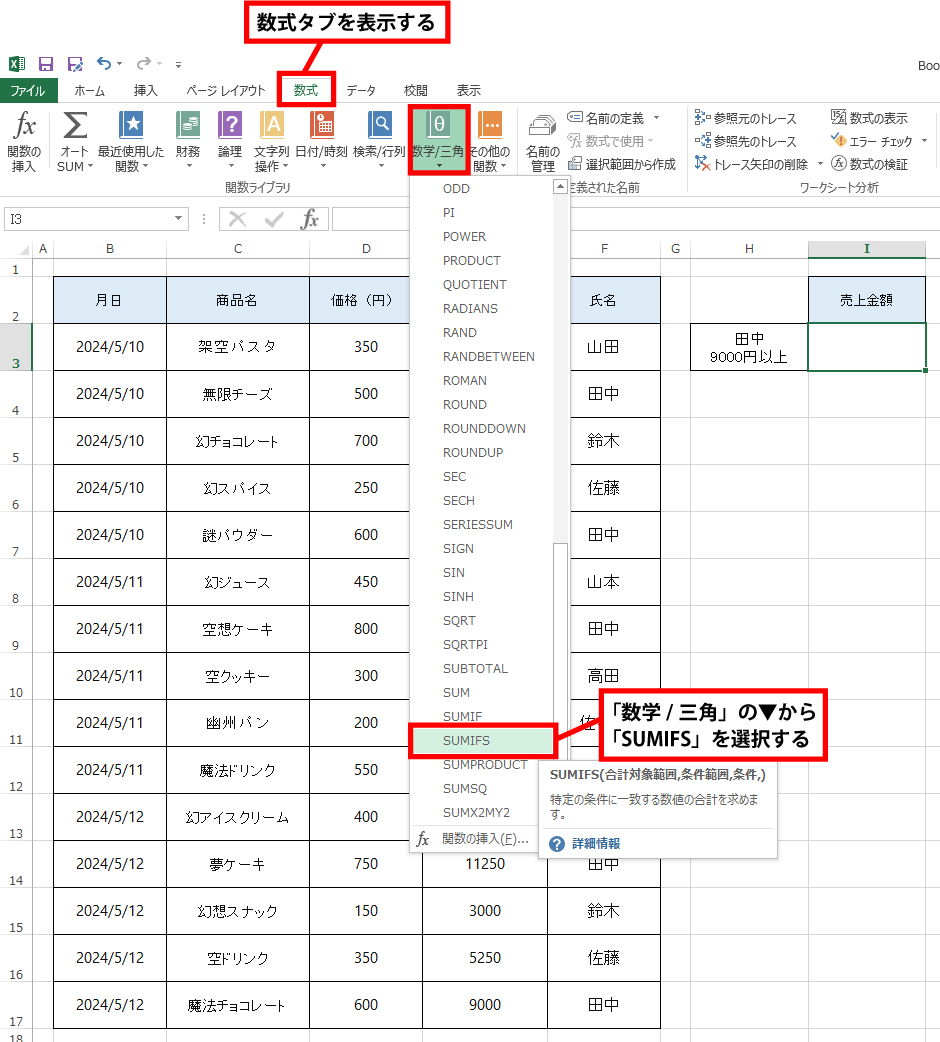Image resolution: width=940 pixels, height=1042 pixels.
Task: Click 参照元のトレース command
Action: click(x=745, y=118)
